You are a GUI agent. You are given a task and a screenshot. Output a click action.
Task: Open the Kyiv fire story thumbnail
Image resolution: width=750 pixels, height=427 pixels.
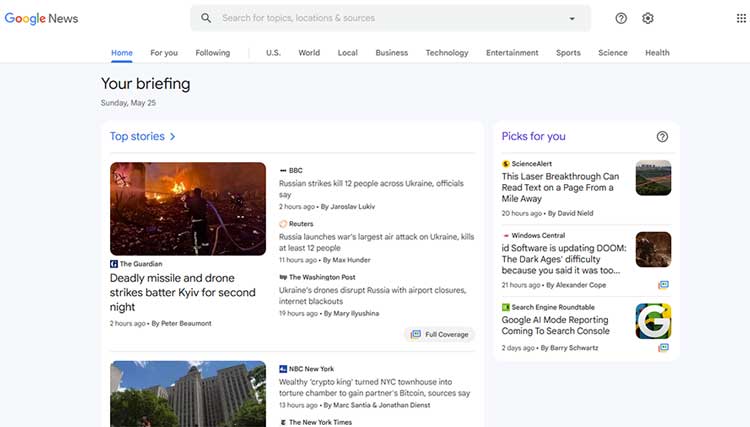pyautogui.click(x=188, y=208)
